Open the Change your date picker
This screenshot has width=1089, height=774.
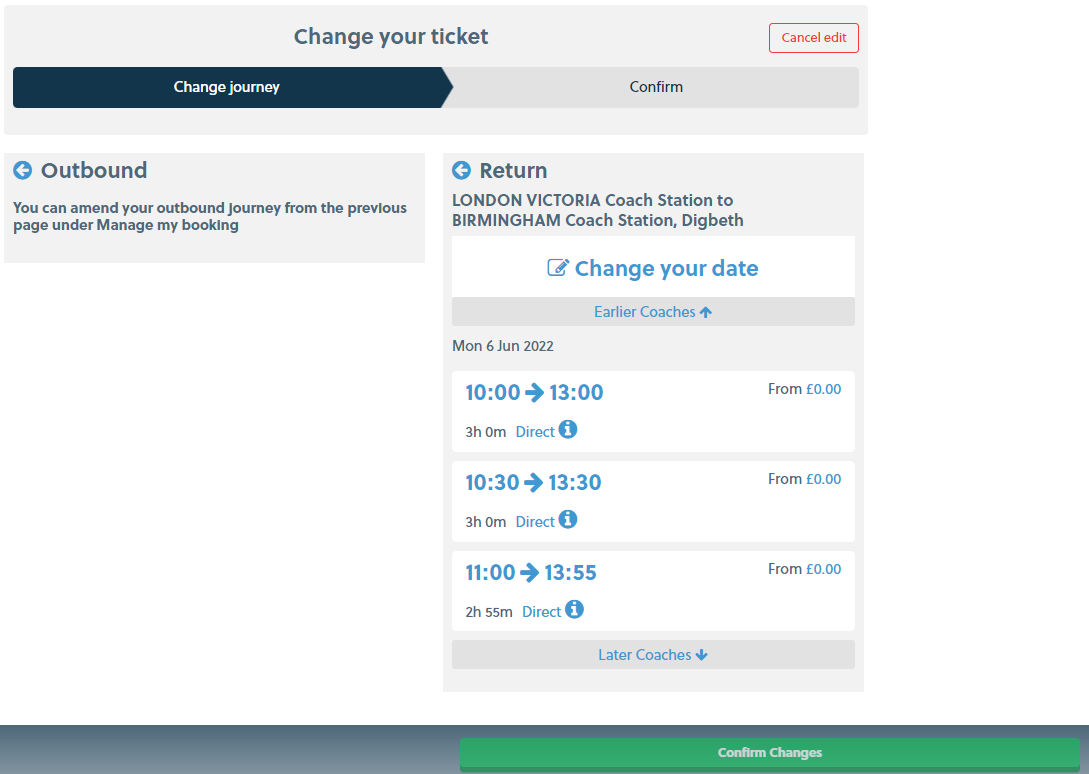(x=653, y=267)
